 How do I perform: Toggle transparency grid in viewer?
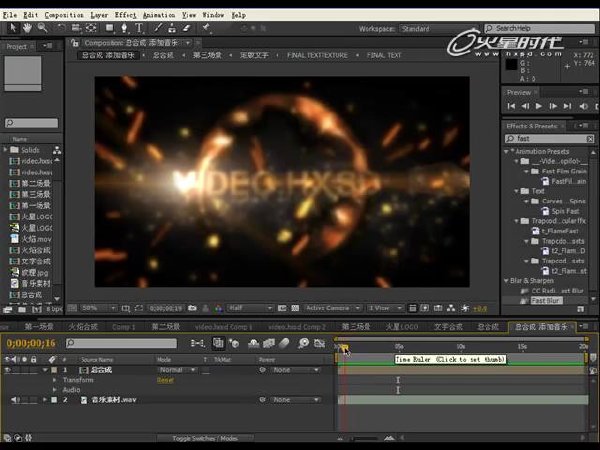295,308
